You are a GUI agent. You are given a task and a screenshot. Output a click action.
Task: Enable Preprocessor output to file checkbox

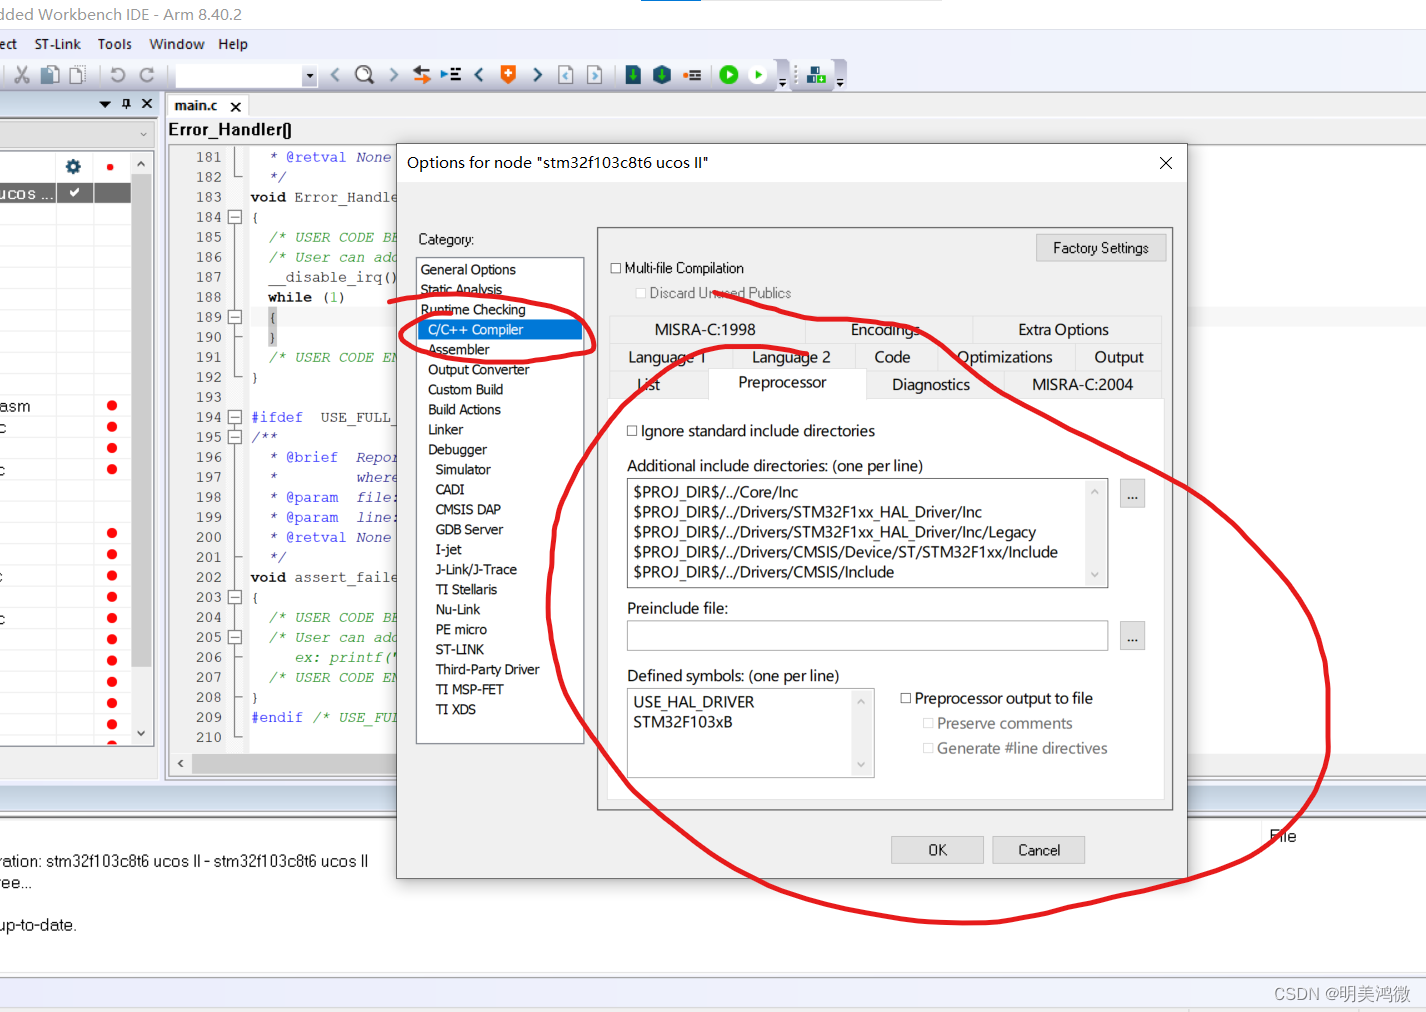906,698
